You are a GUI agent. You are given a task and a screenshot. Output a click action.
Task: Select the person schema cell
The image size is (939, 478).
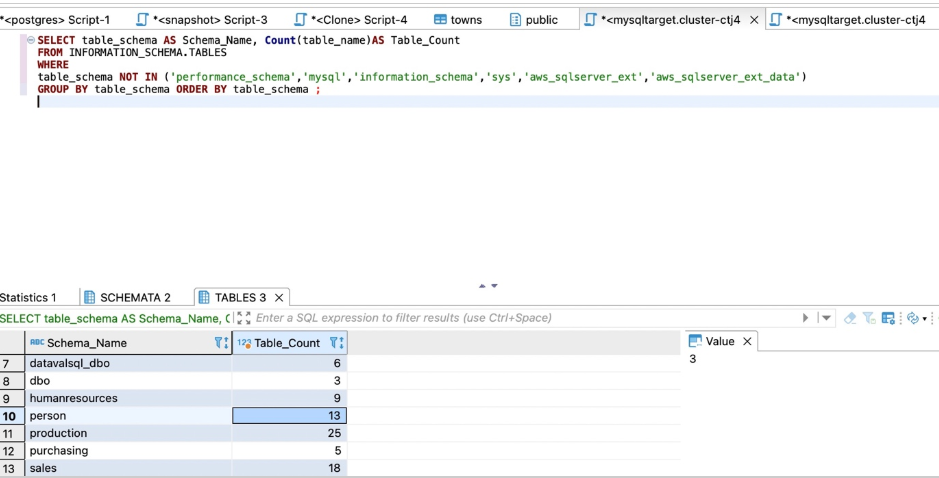click(x=128, y=416)
